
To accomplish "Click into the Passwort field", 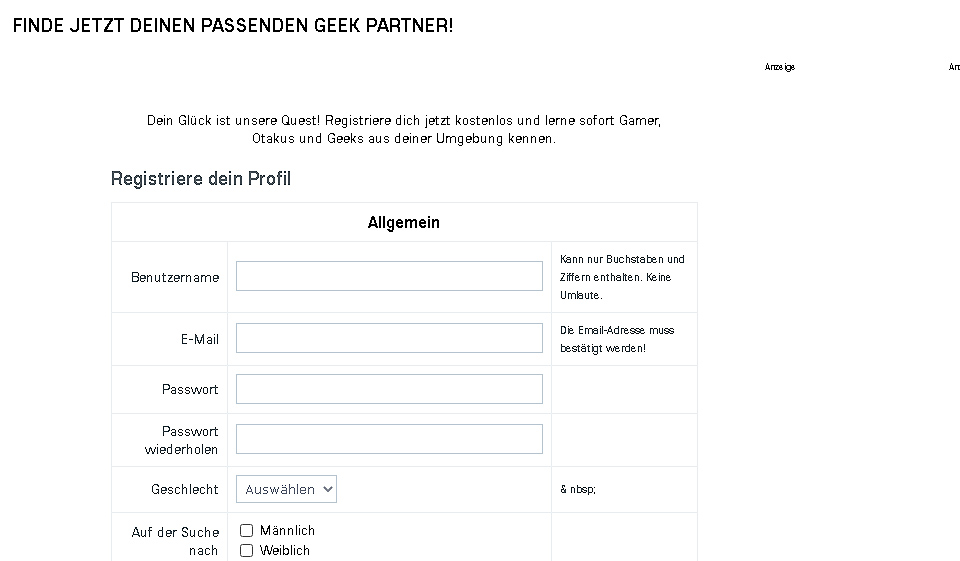I will point(389,389).
